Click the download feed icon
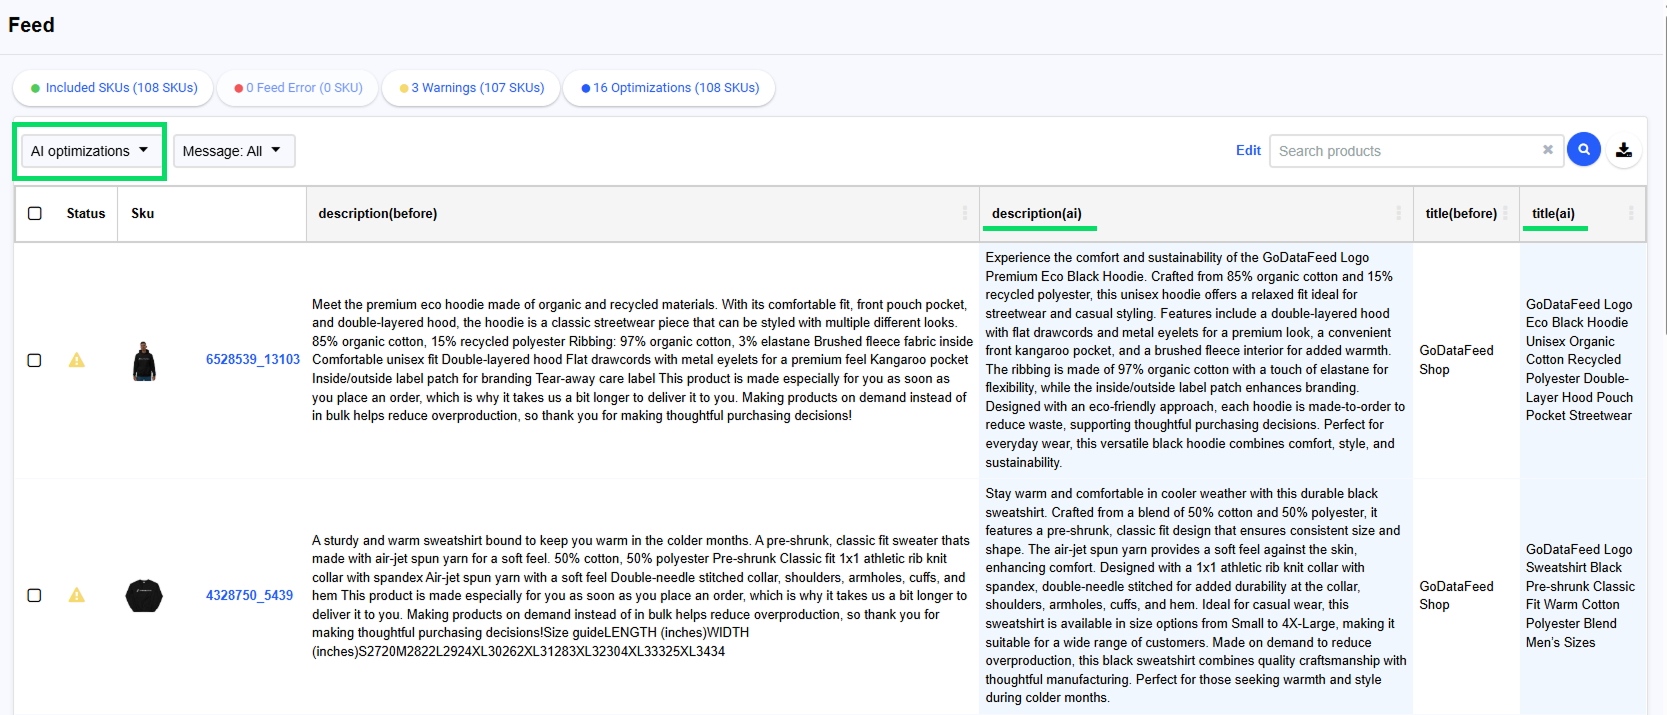Viewport: 1667px width, 715px height. 1624,150
